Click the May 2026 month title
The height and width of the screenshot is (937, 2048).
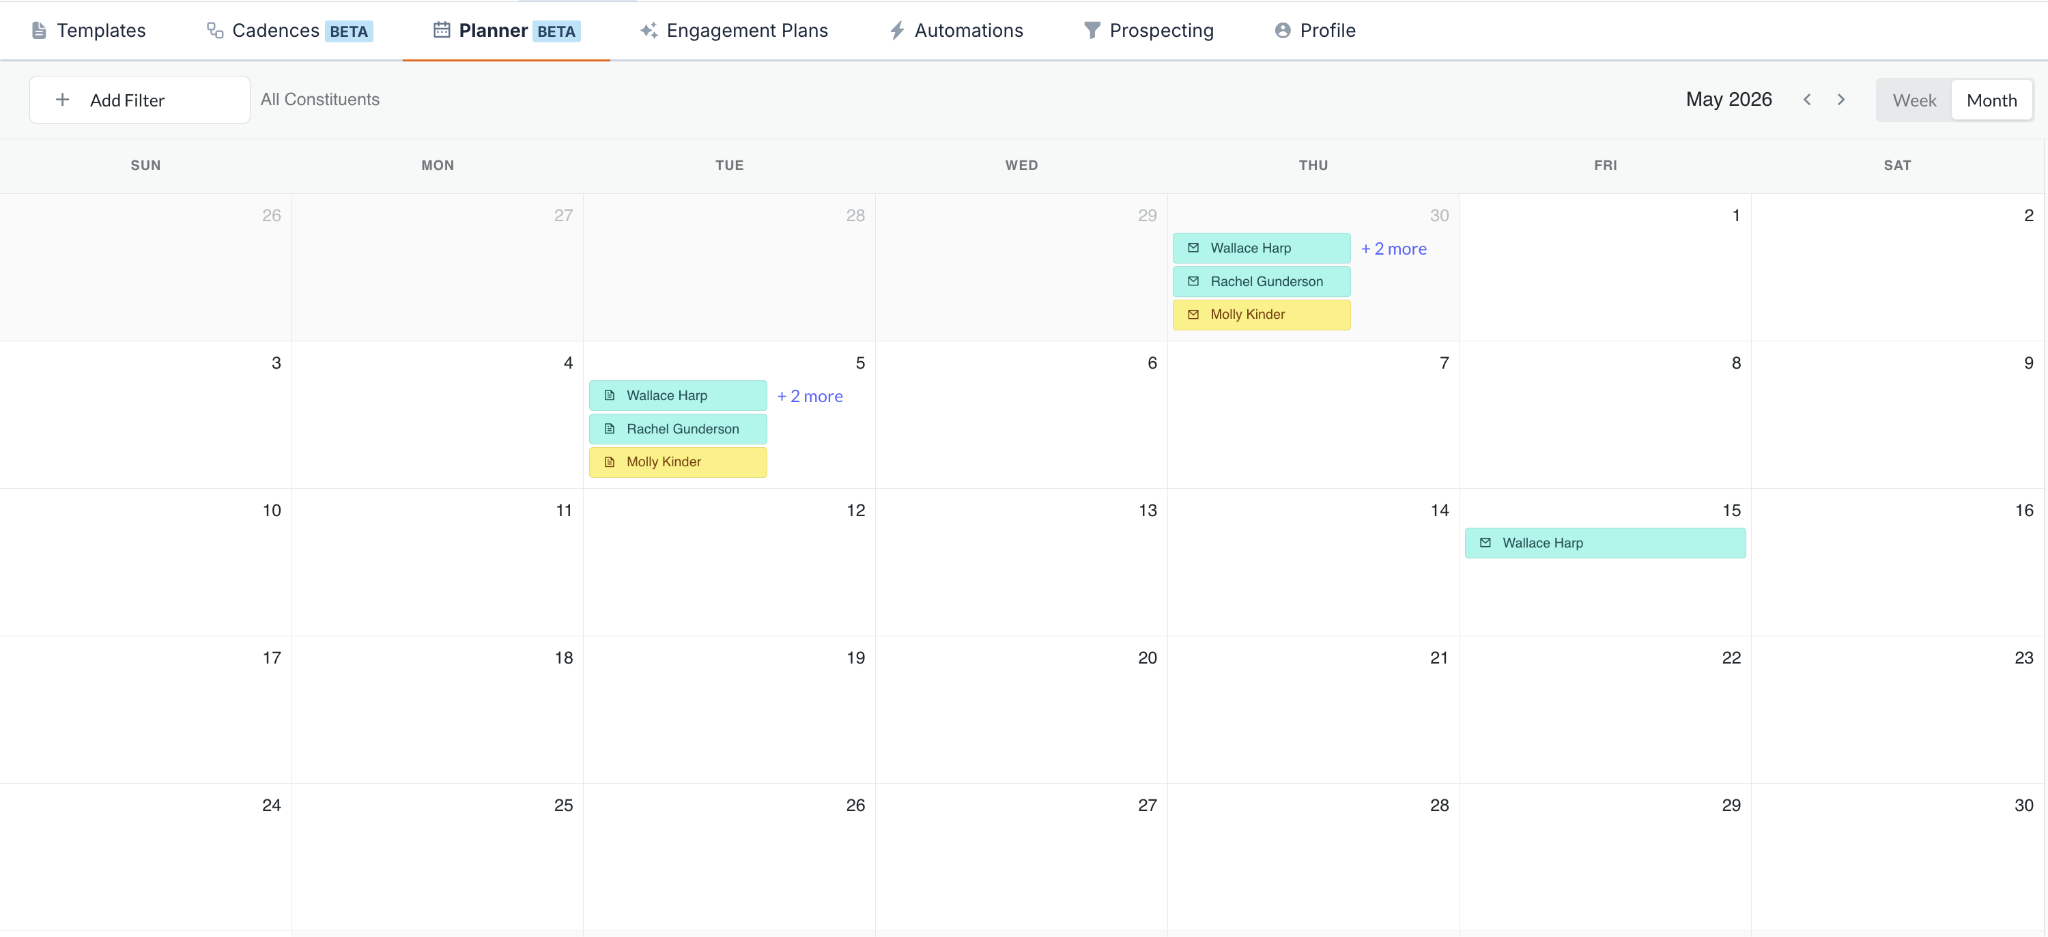pyautogui.click(x=1729, y=99)
